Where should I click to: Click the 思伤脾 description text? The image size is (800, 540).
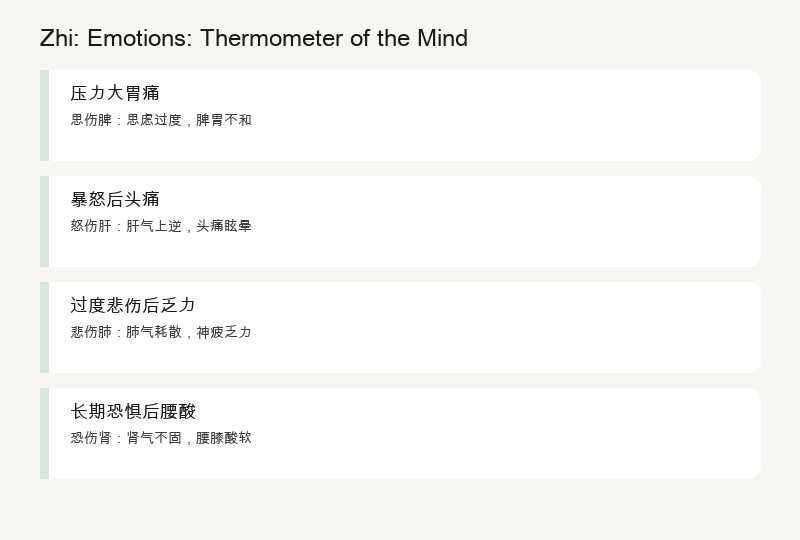[x=161, y=120]
